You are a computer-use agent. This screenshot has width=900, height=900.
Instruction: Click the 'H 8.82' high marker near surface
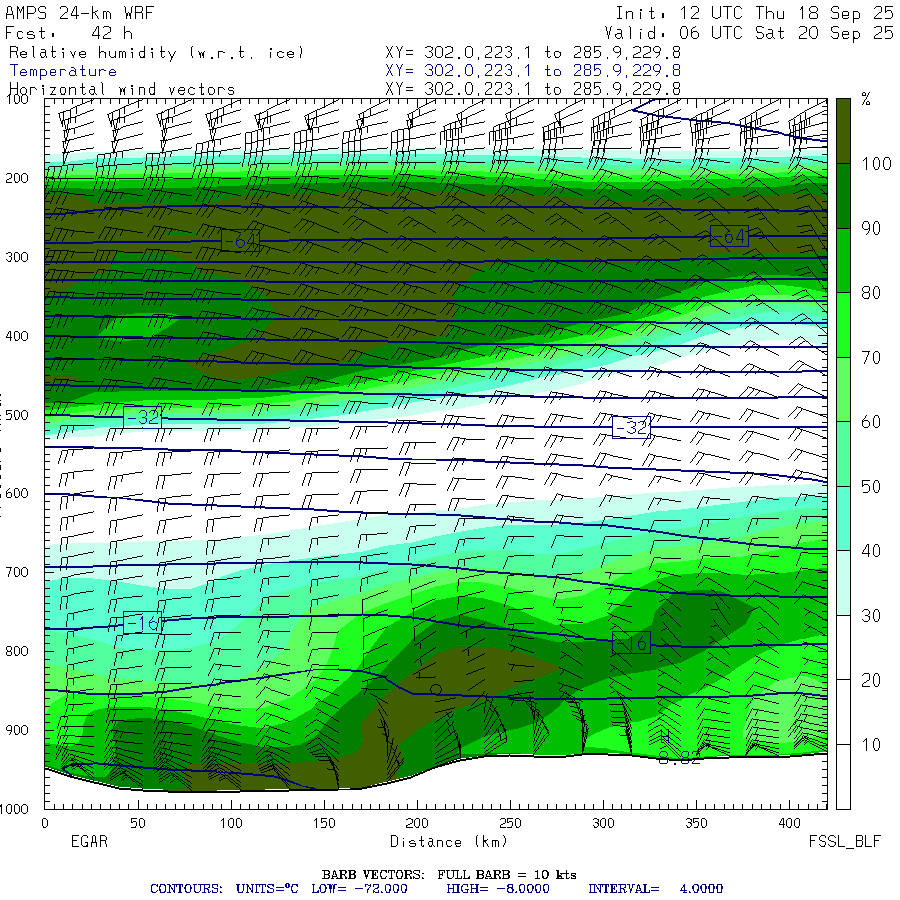coord(679,748)
